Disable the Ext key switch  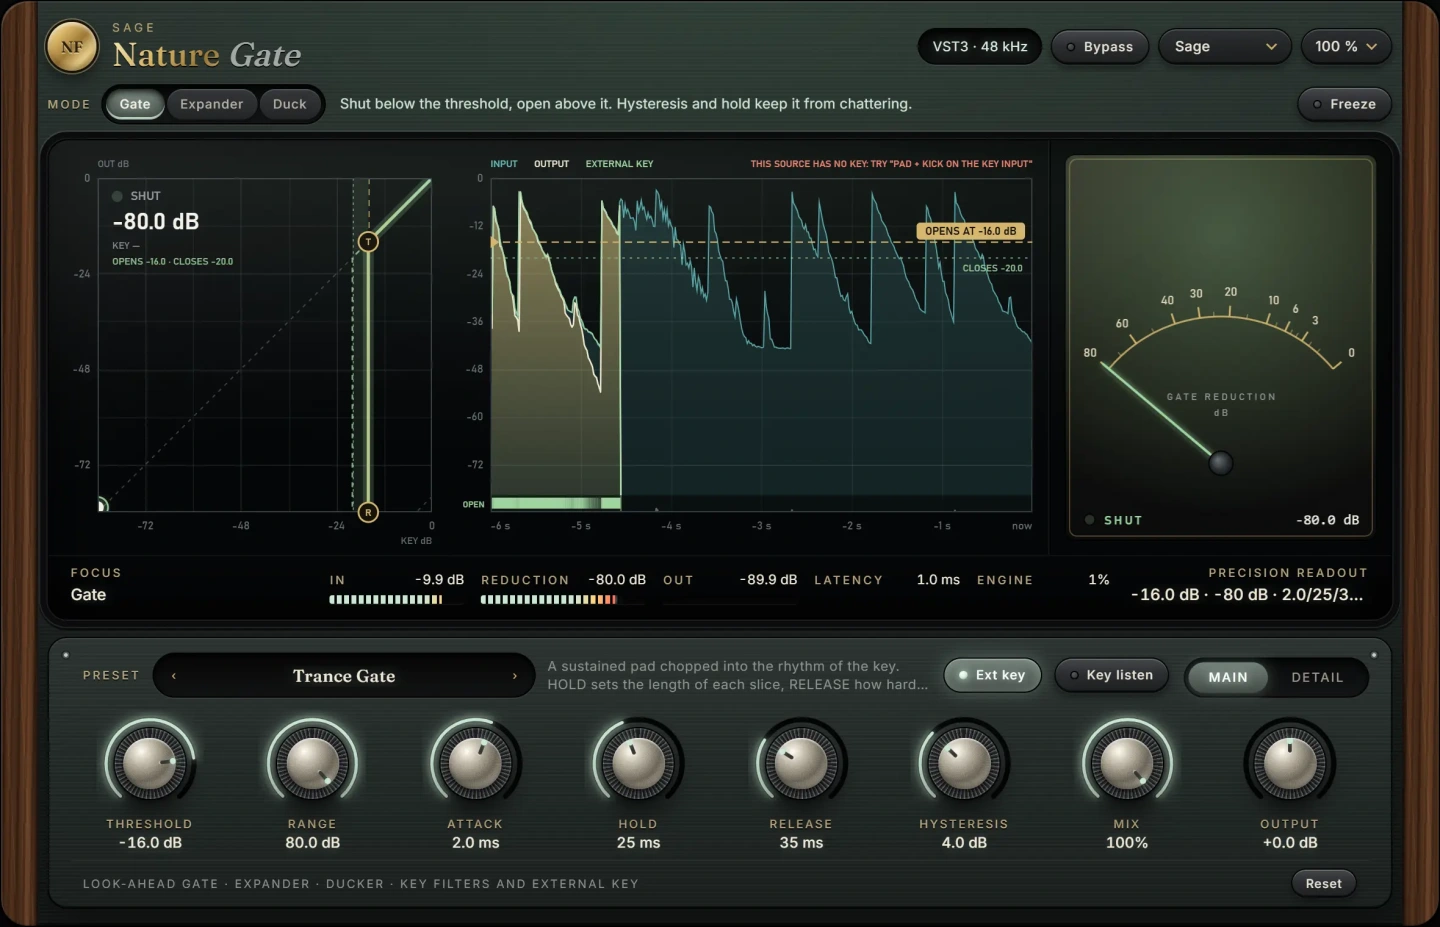992,675
